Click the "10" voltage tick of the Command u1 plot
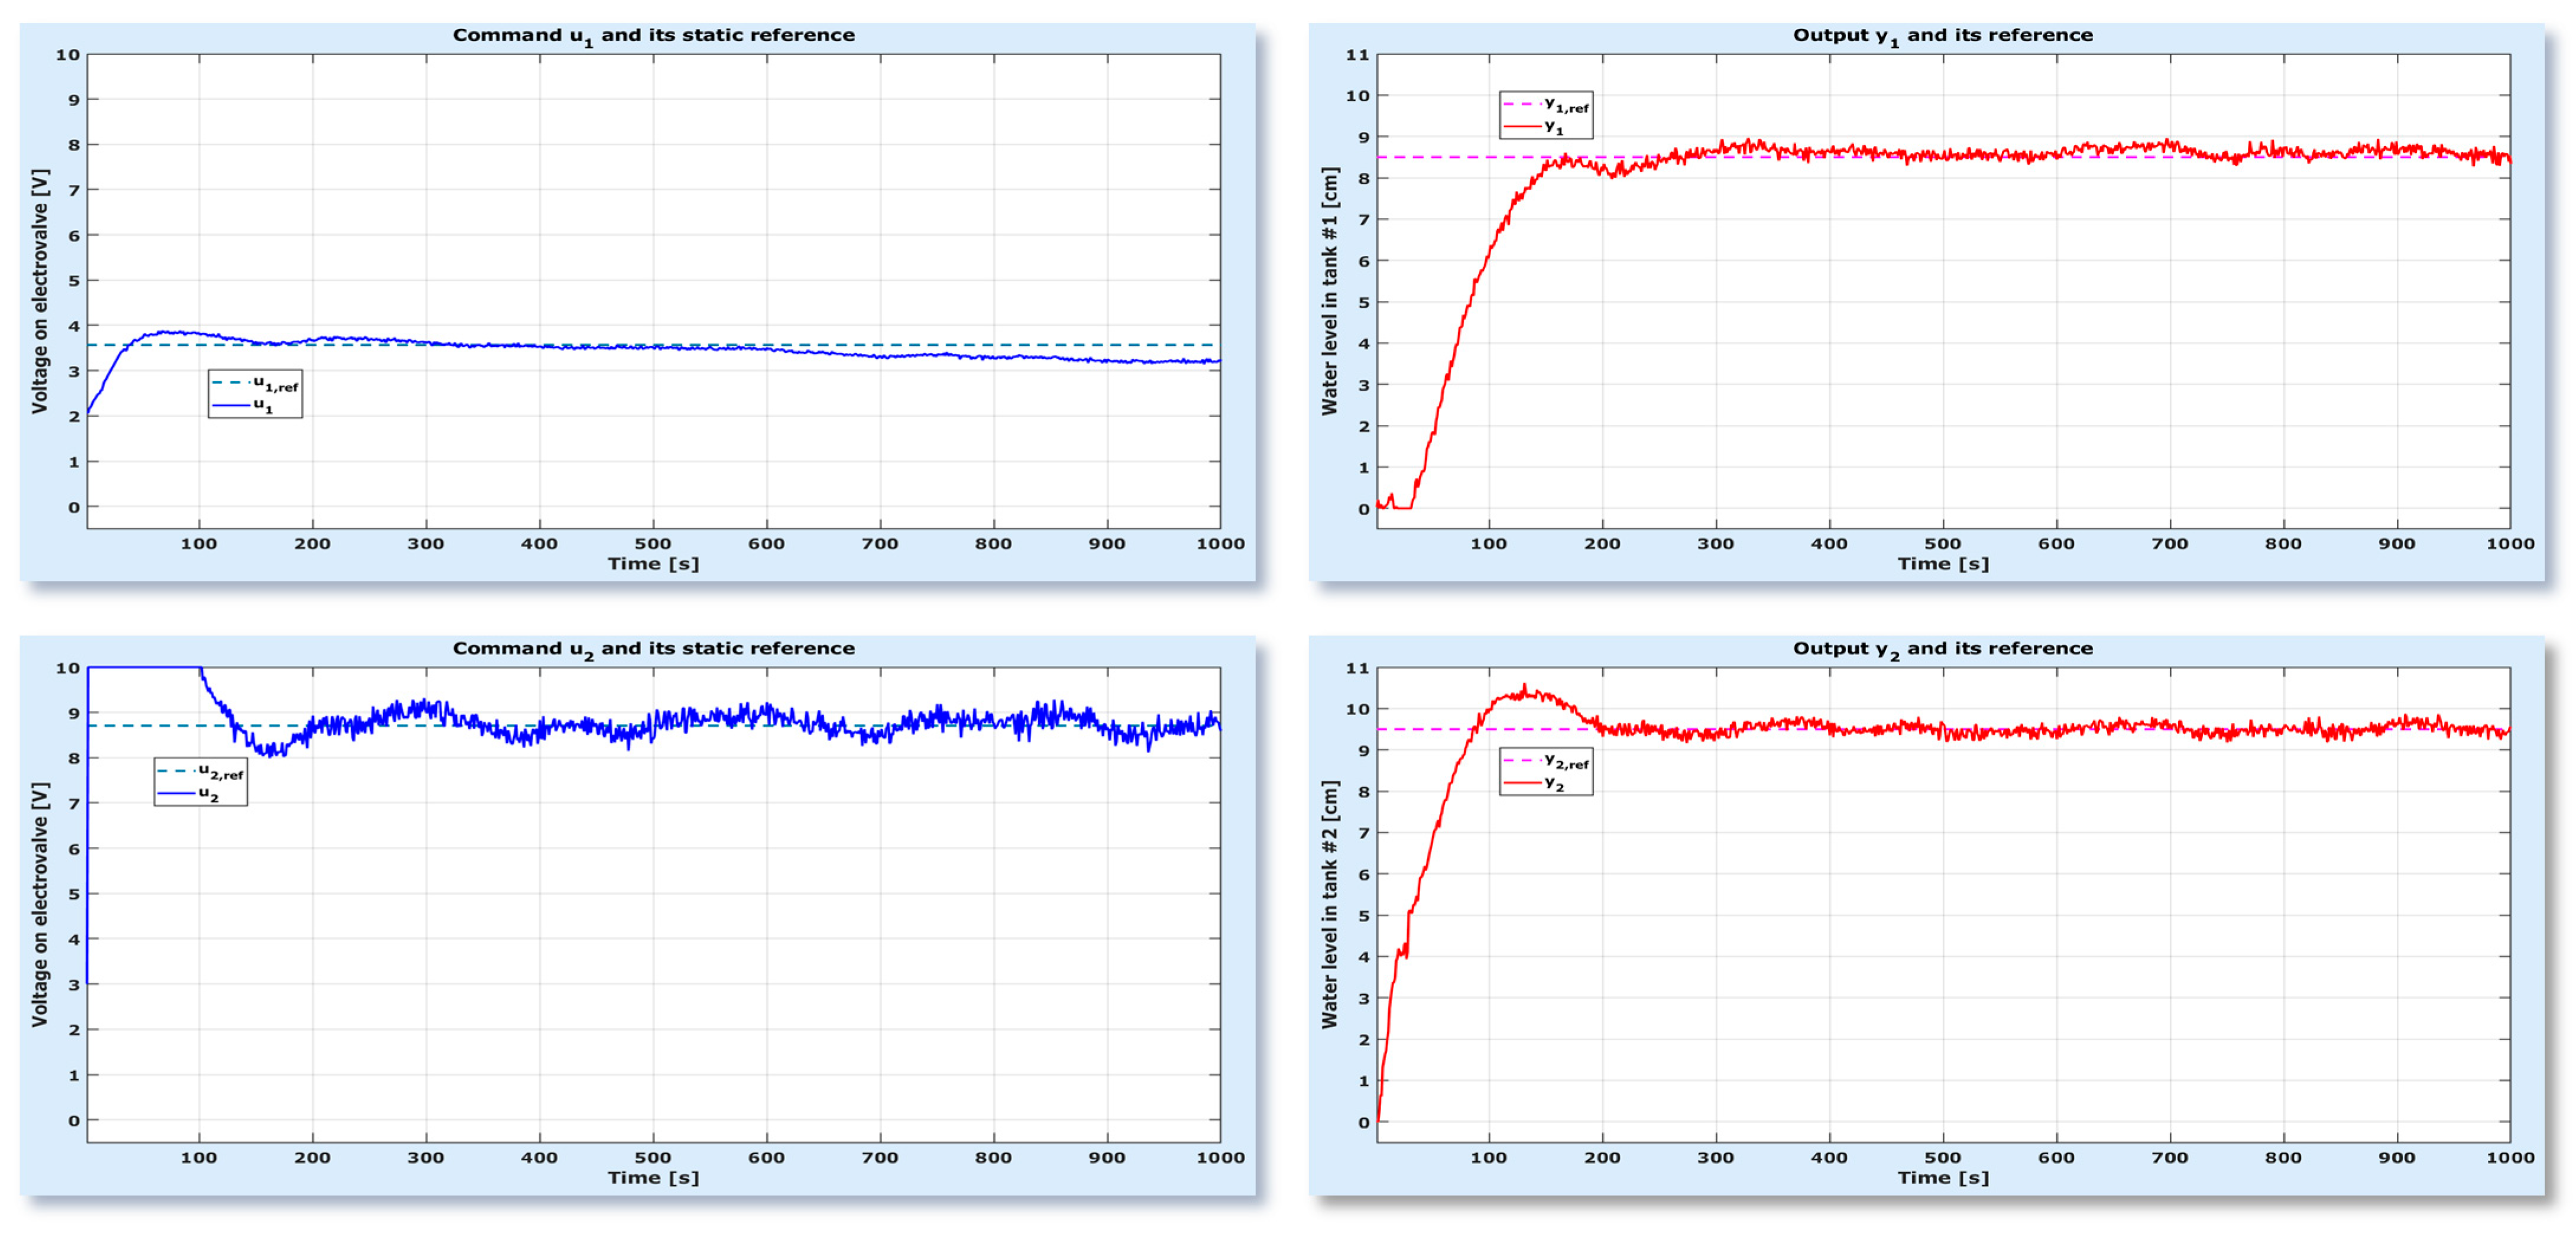Viewport: 2576px width, 1234px height. pos(67,55)
